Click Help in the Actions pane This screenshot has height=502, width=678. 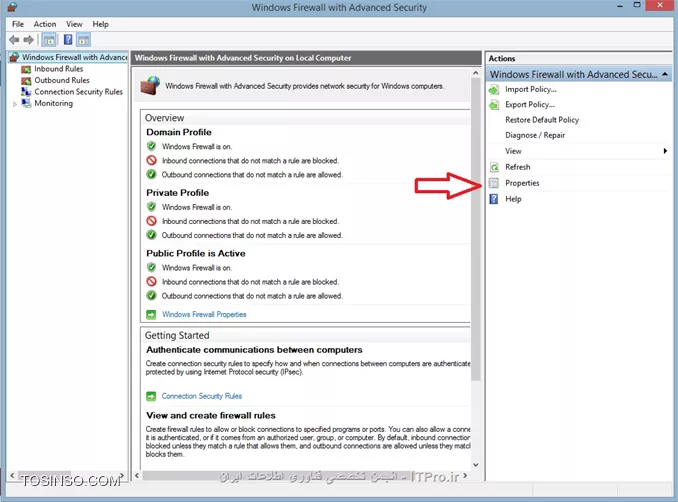click(513, 199)
